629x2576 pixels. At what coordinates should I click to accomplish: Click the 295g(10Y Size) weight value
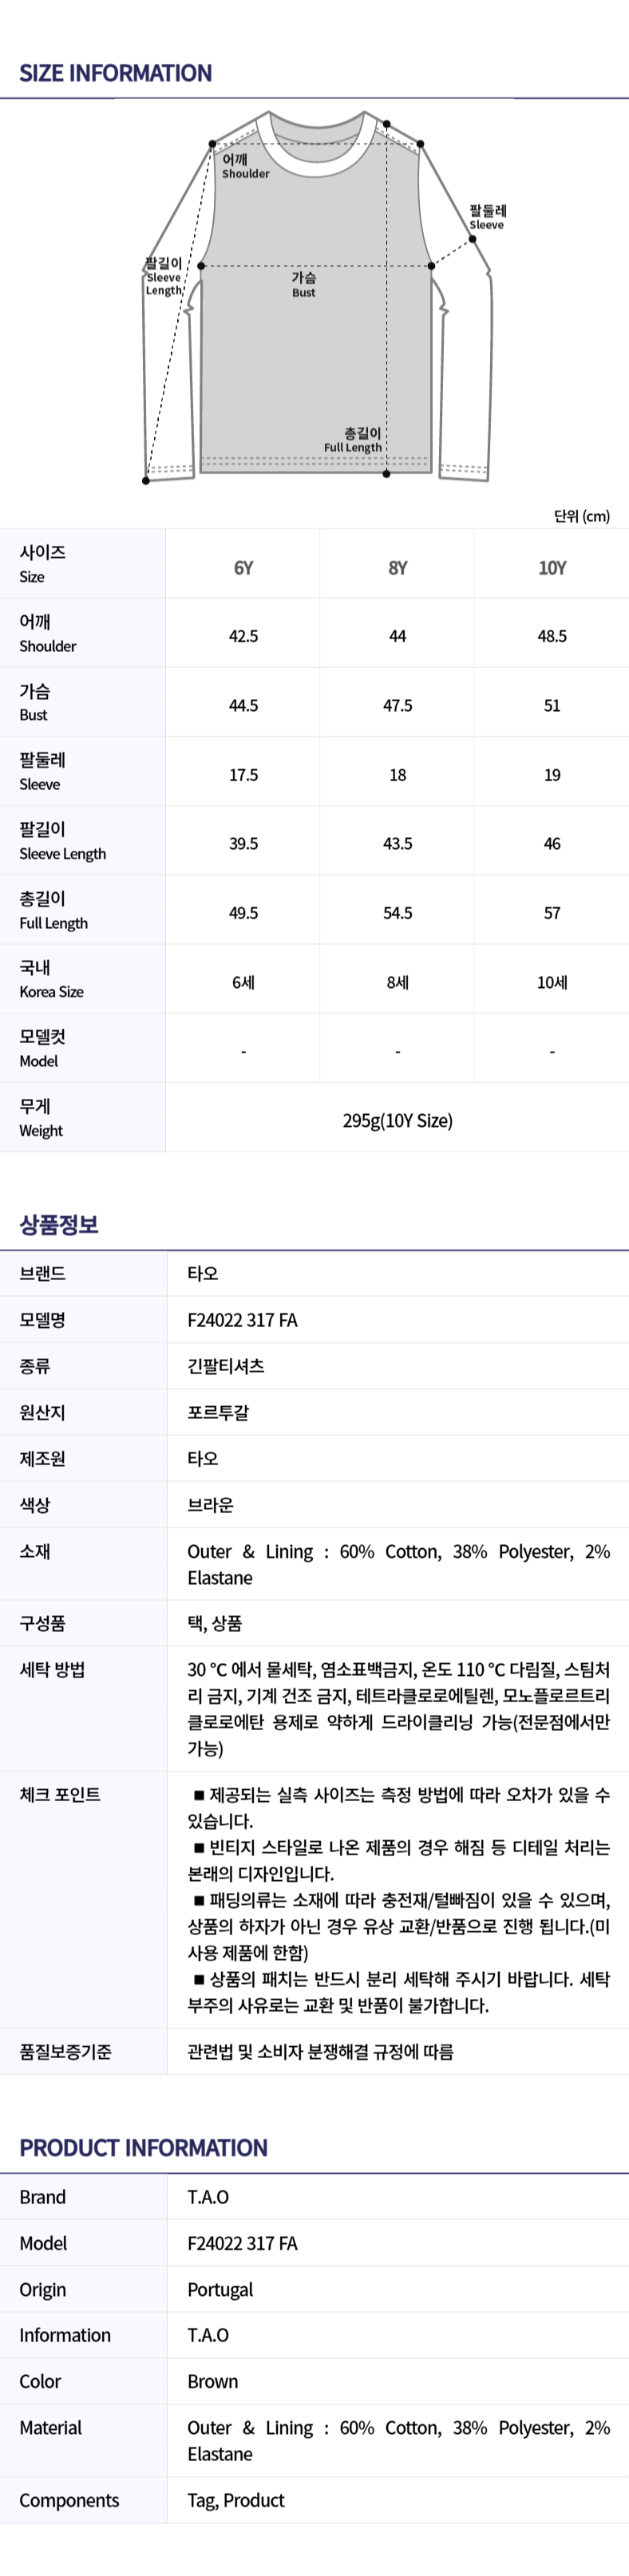pyautogui.click(x=397, y=1120)
